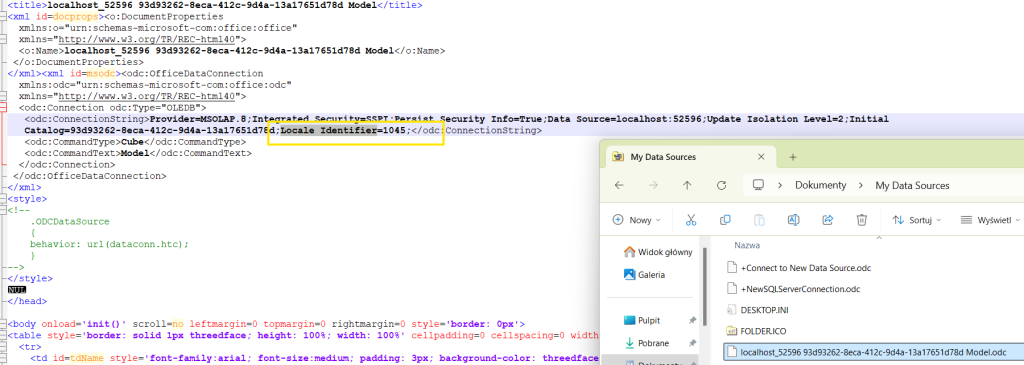Image resolution: width=1024 pixels, height=365 pixels.
Task: Open Pulpit in the sidebar
Action: point(642,321)
